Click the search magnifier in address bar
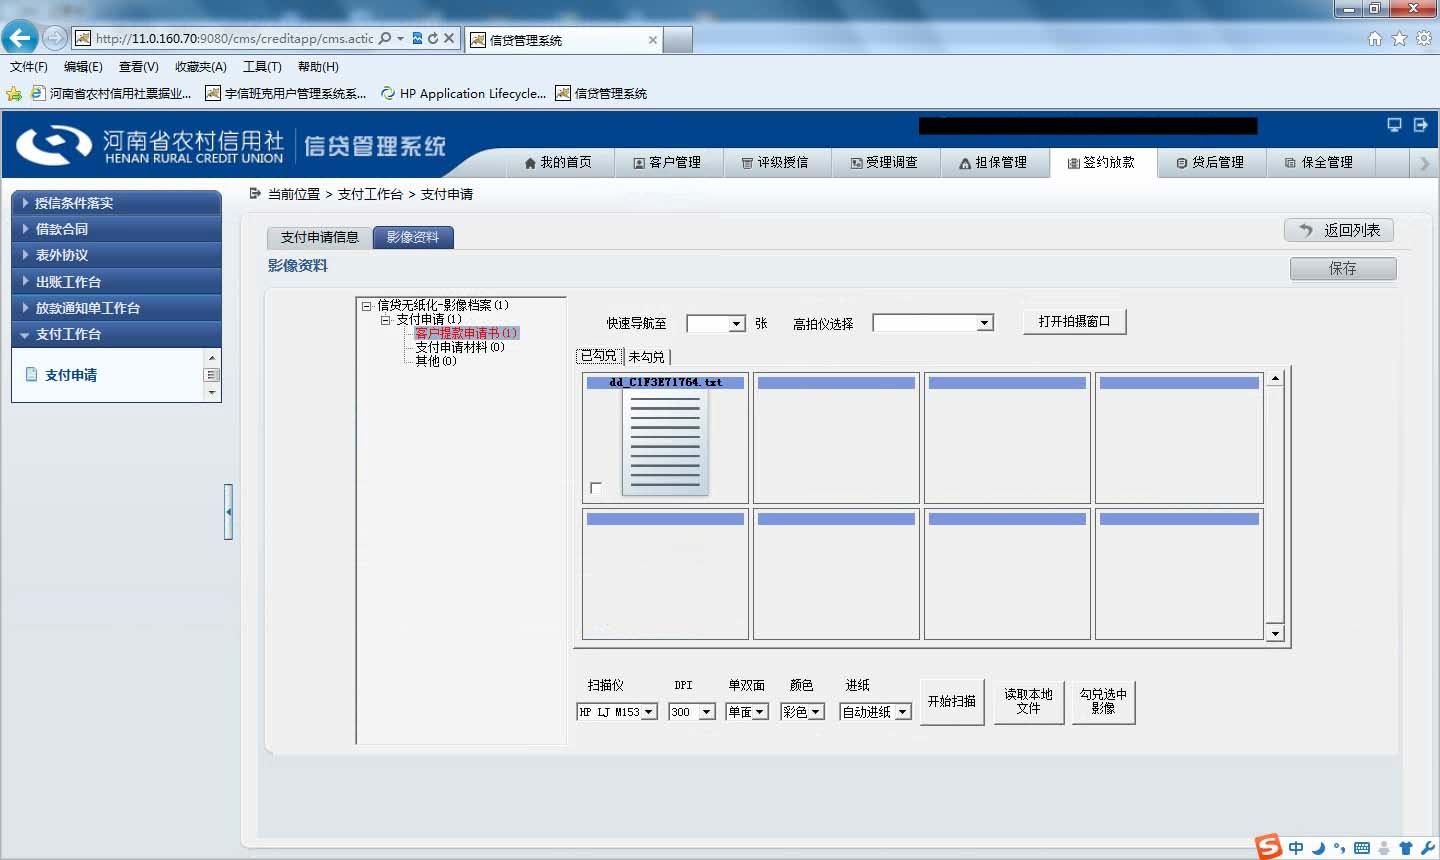The width and height of the screenshot is (1440, 860). [386, 39]
